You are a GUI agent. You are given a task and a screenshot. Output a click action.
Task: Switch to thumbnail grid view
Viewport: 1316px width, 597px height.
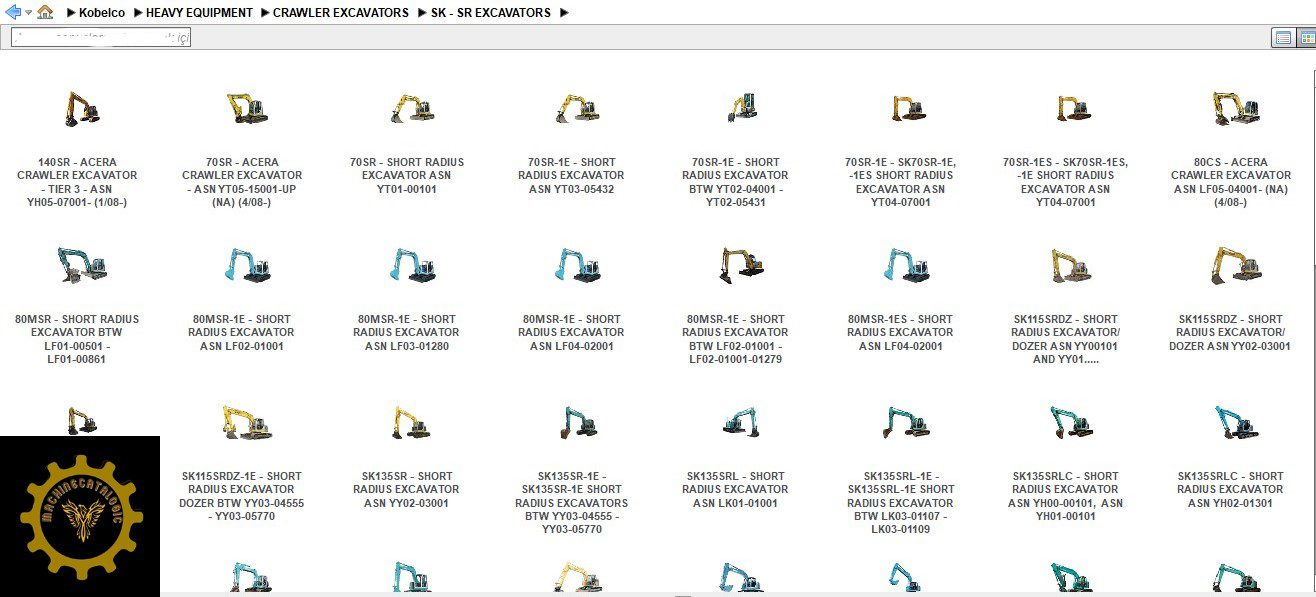click(1306, 38)
